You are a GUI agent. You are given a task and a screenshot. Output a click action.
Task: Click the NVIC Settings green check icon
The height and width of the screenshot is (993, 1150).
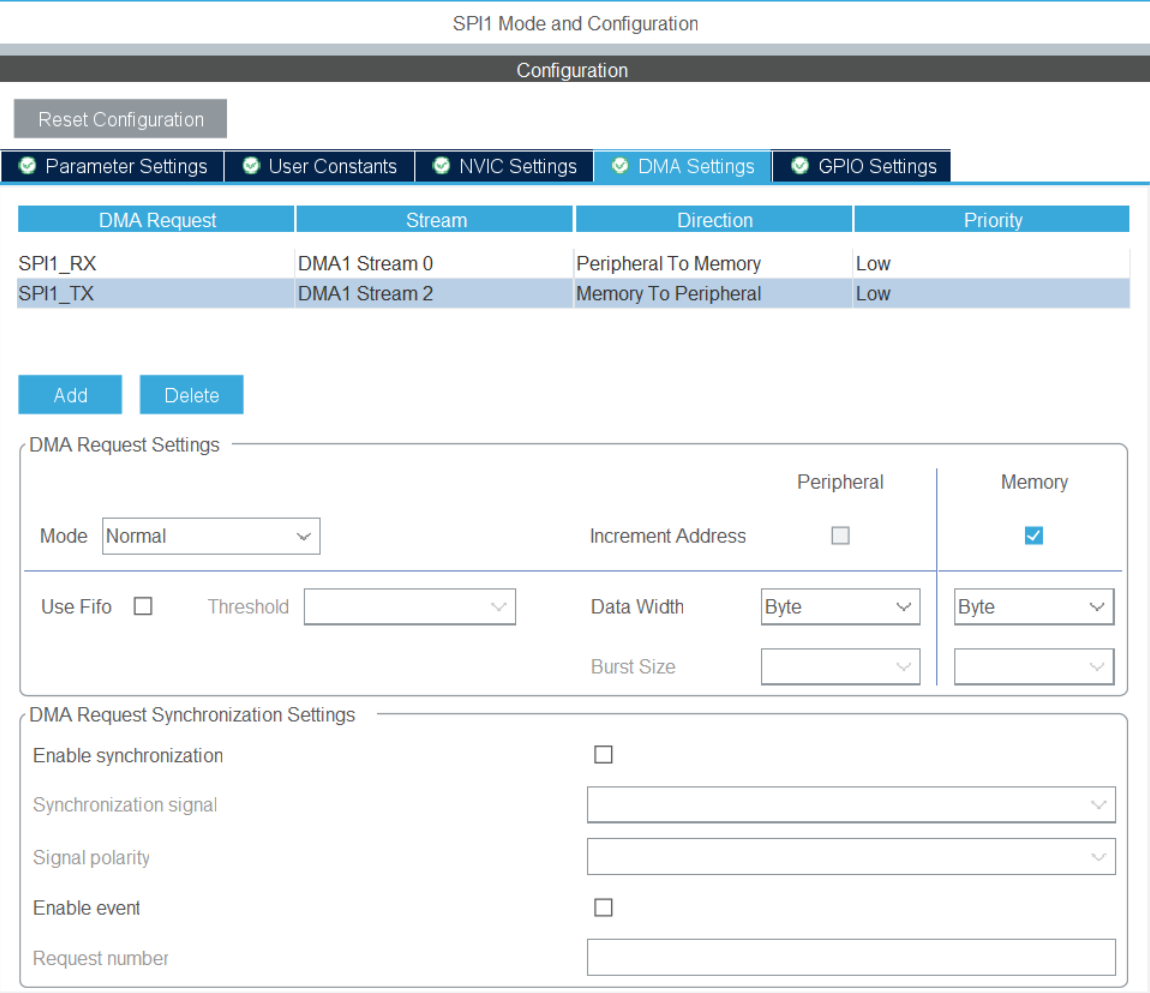(441, 166)
